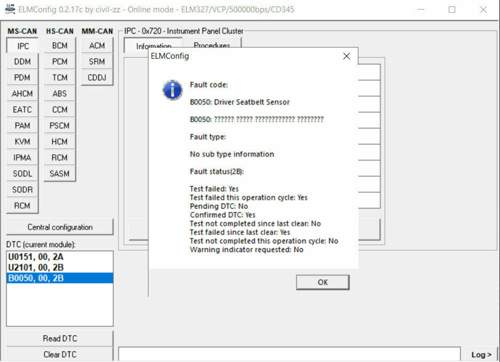The width and height of the screenshot is (500, 362).
Task: Minimize the ELMConfig main window
Action: click(421, 10)
